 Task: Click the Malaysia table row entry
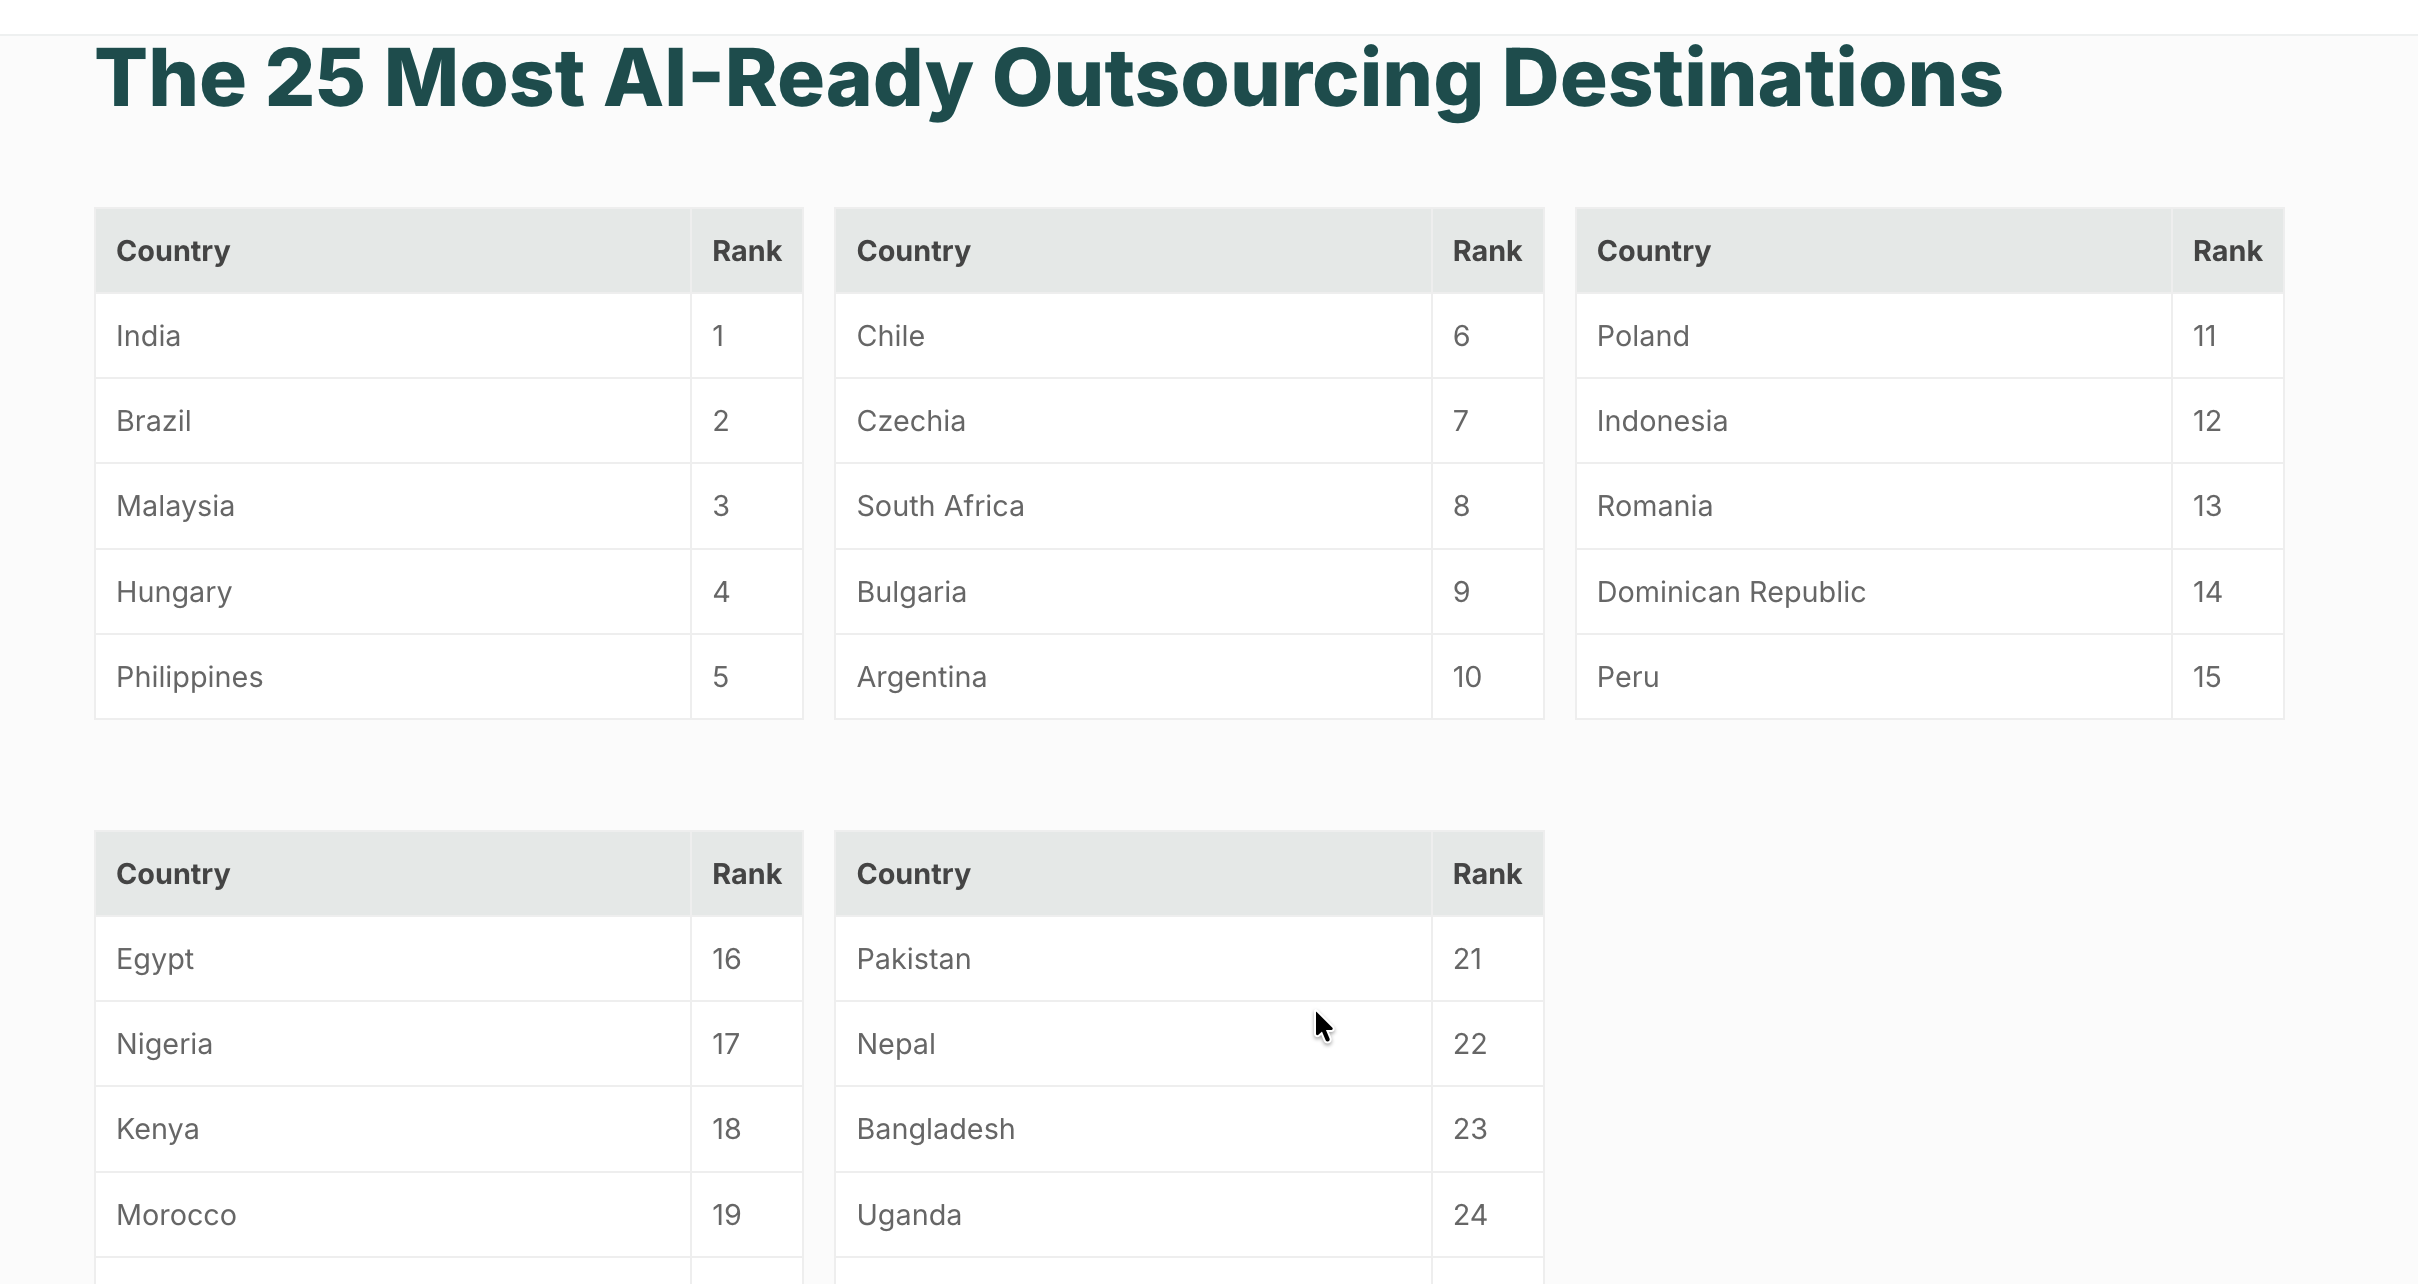(393, 506)
